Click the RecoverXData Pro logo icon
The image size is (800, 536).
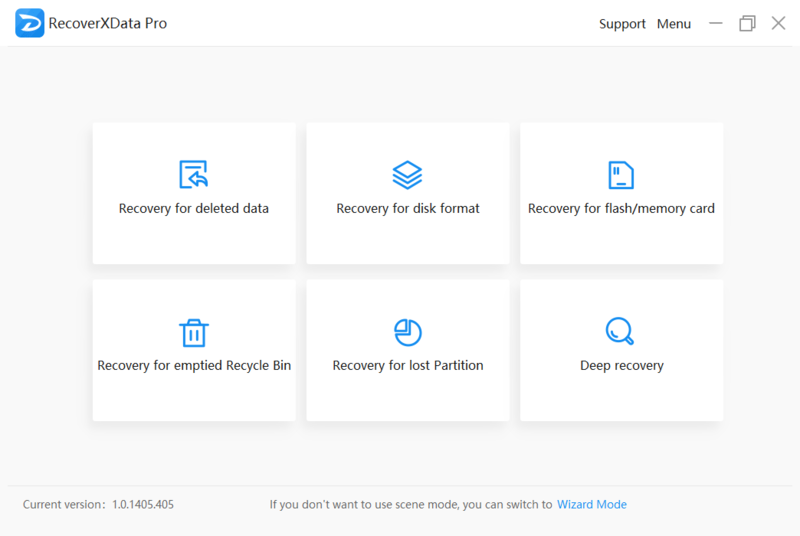[30, 23]
